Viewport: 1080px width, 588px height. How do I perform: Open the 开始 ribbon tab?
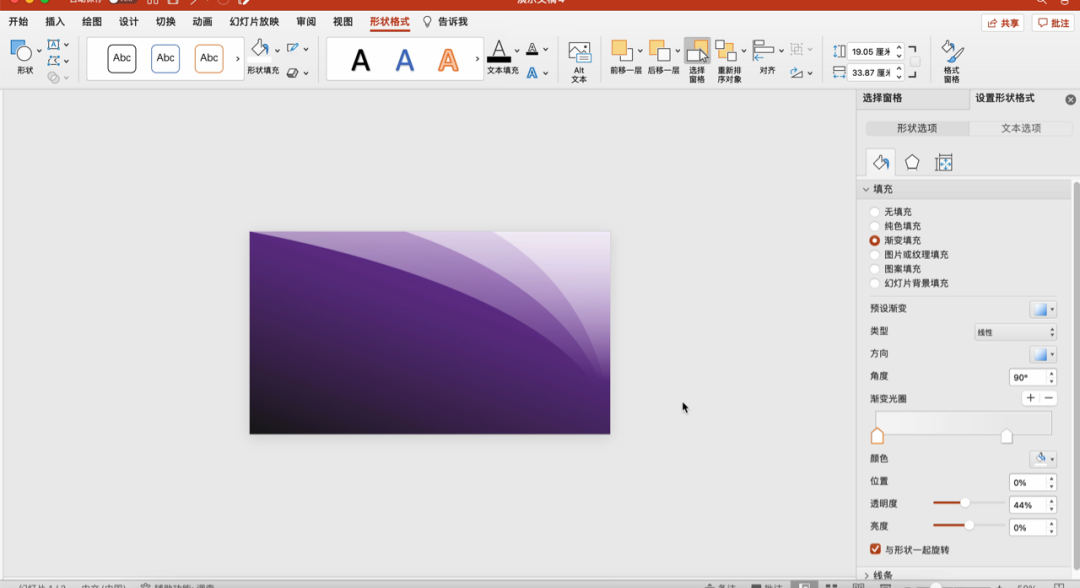pos(19,22)
